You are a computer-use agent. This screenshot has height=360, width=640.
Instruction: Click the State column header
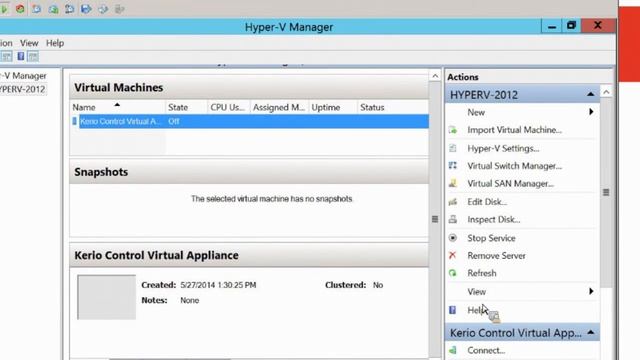186,107
